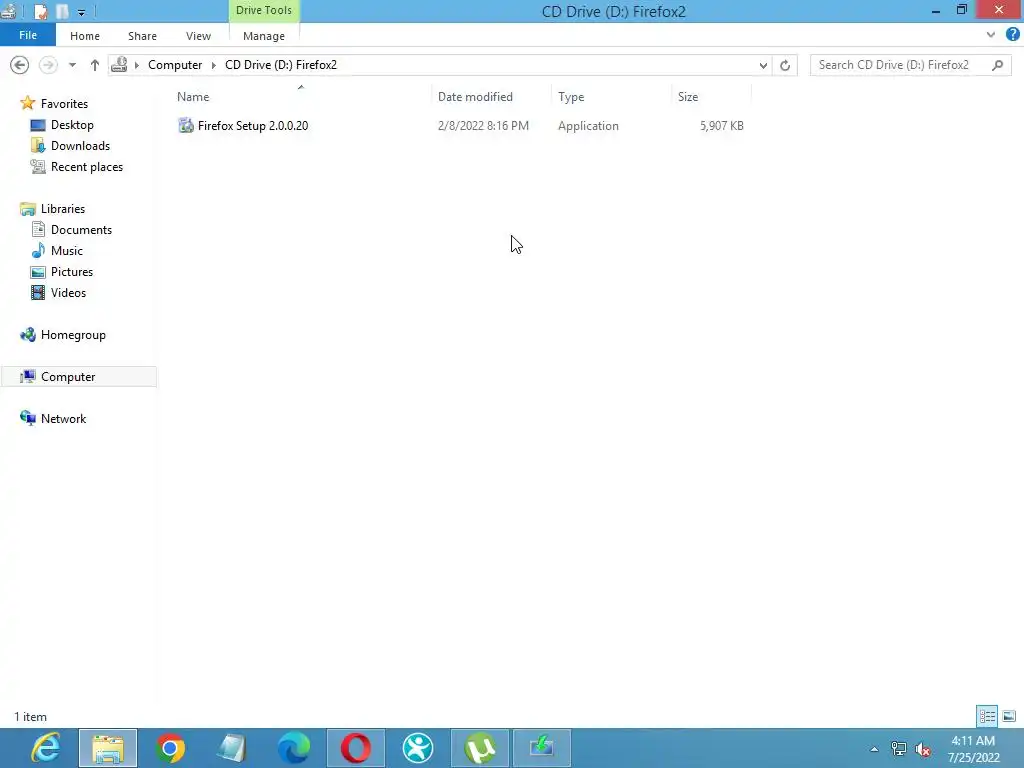Select Favorites in the navigation pane
The image size is (1024, 768).
[x=64, y=104]
